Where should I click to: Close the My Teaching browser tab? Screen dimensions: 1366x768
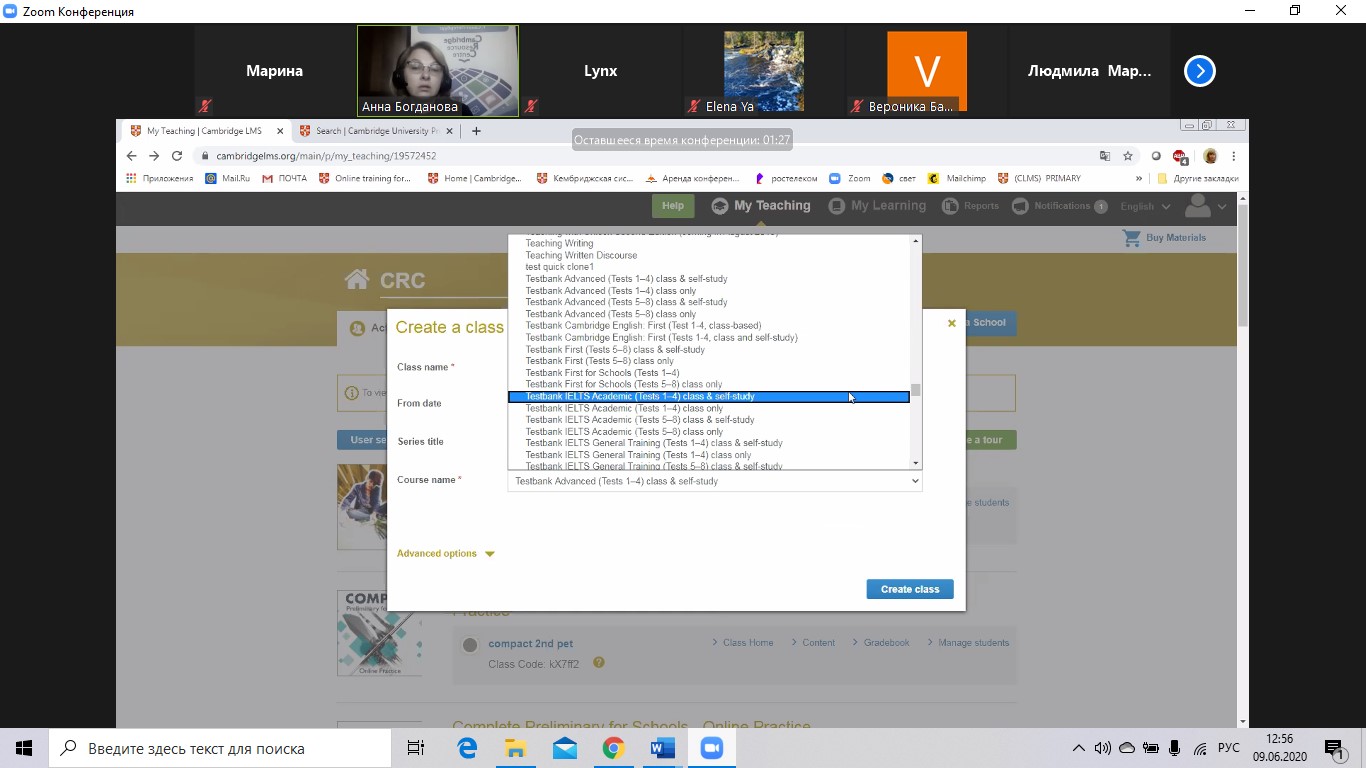[x=279, y=131]
